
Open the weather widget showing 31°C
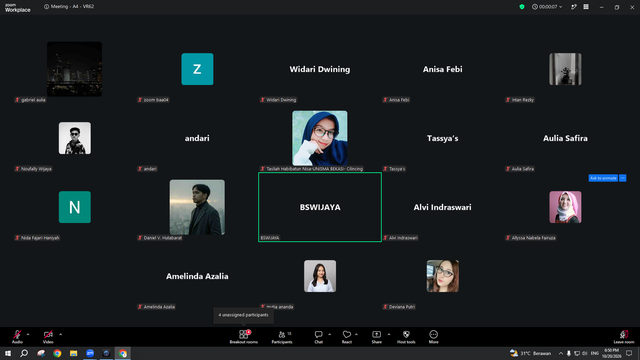(530, 353)
